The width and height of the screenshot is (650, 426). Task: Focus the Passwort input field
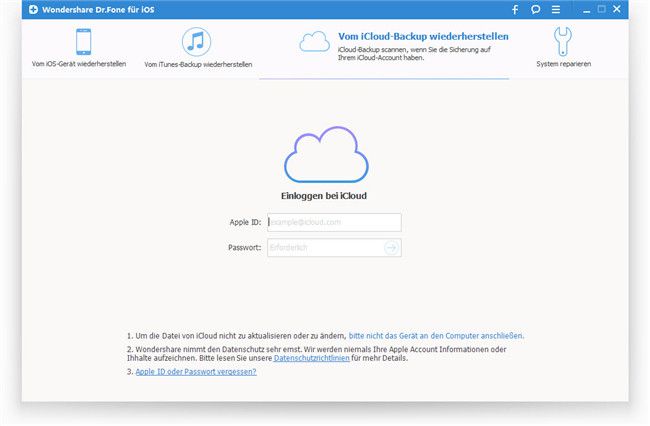(x=334, y=247)
